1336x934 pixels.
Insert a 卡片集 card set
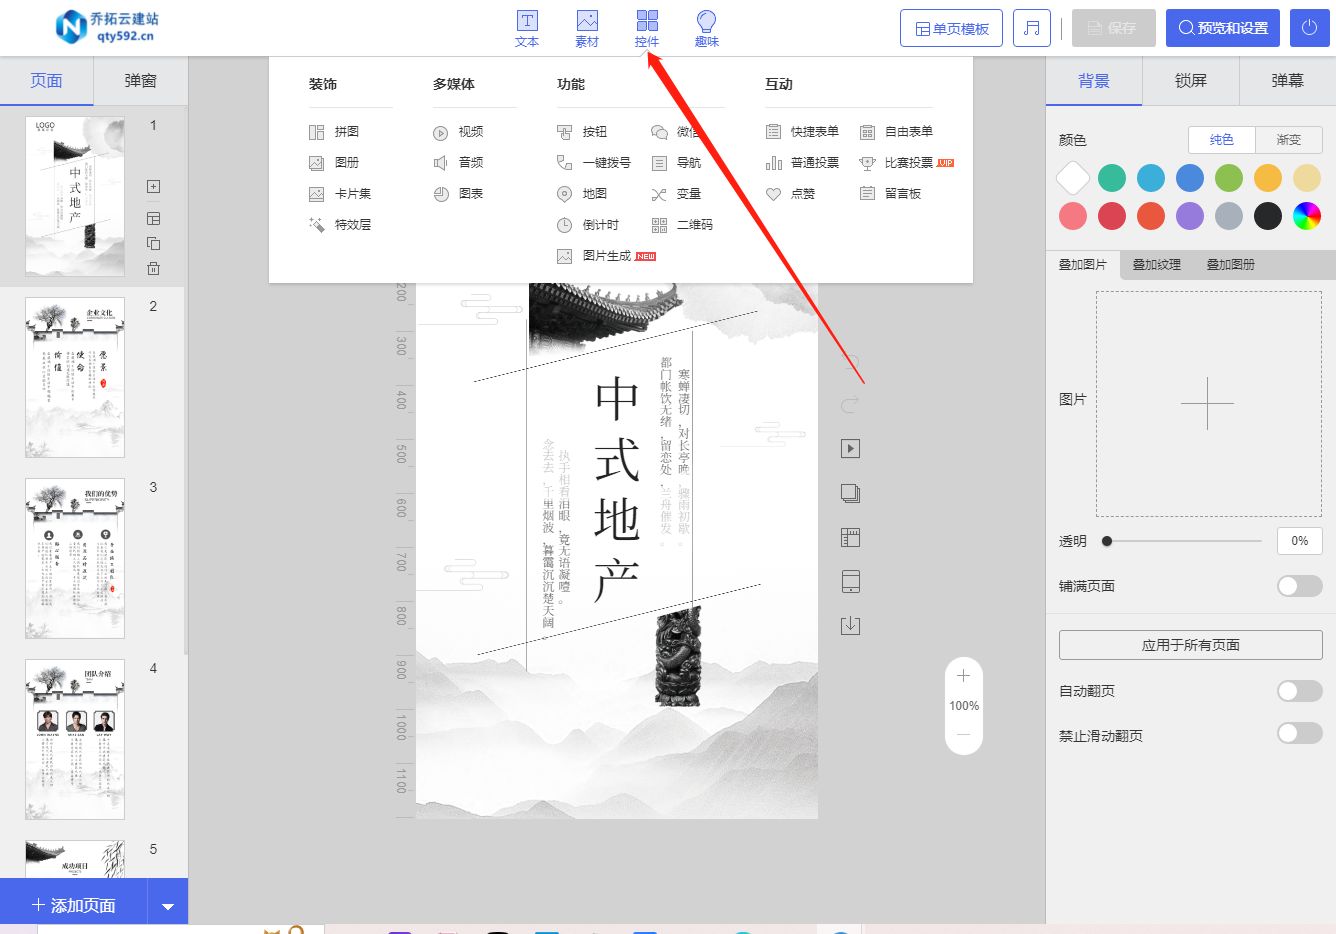click(340, 194)
